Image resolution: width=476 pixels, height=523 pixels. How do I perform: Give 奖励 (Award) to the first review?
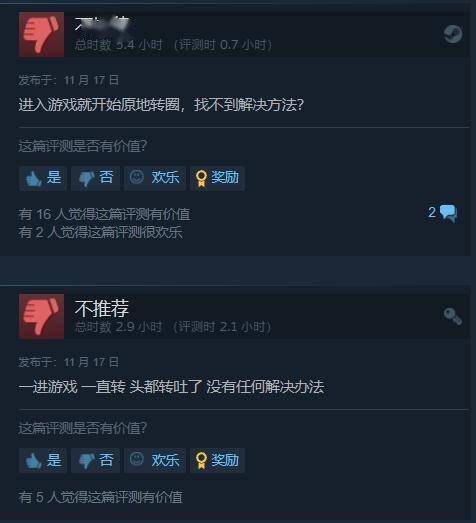(x=217, y=178)
